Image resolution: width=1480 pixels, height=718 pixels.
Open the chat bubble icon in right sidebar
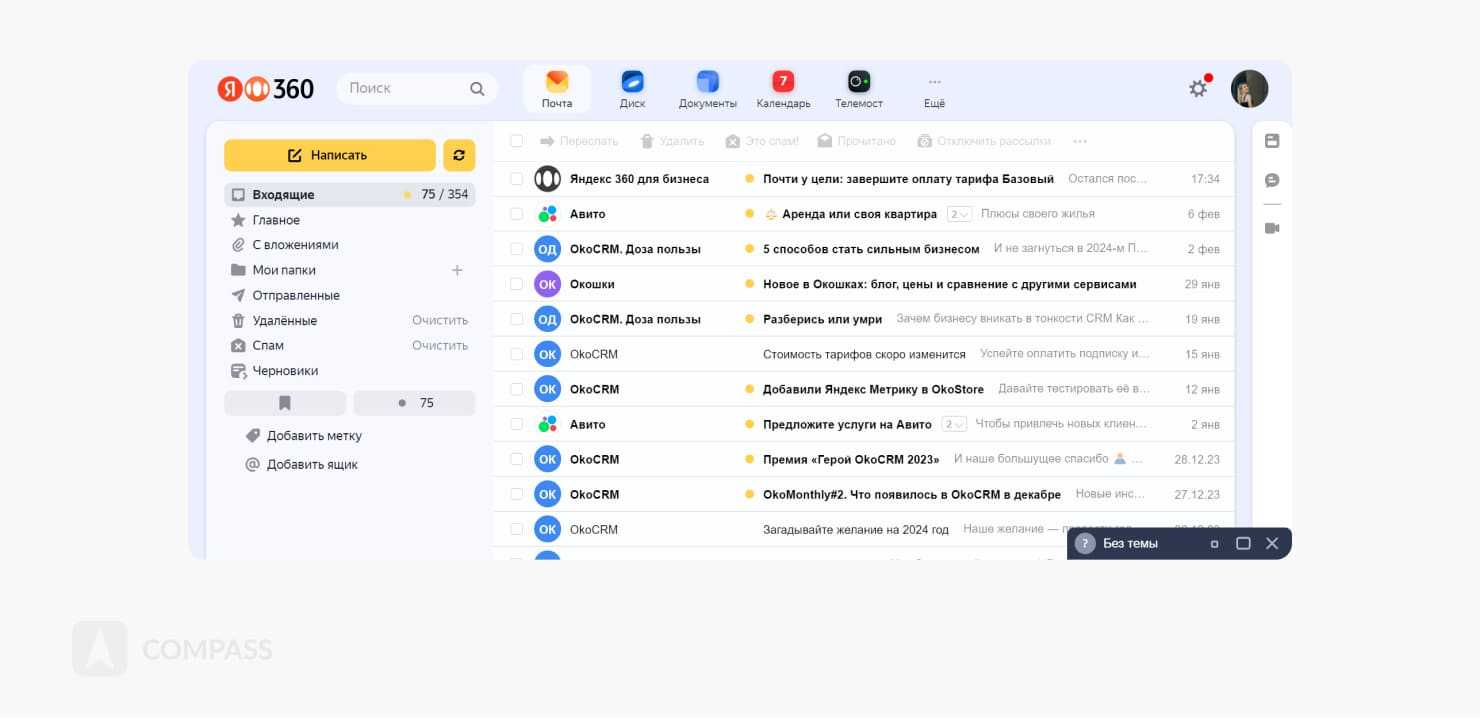tap(1272, 181)
